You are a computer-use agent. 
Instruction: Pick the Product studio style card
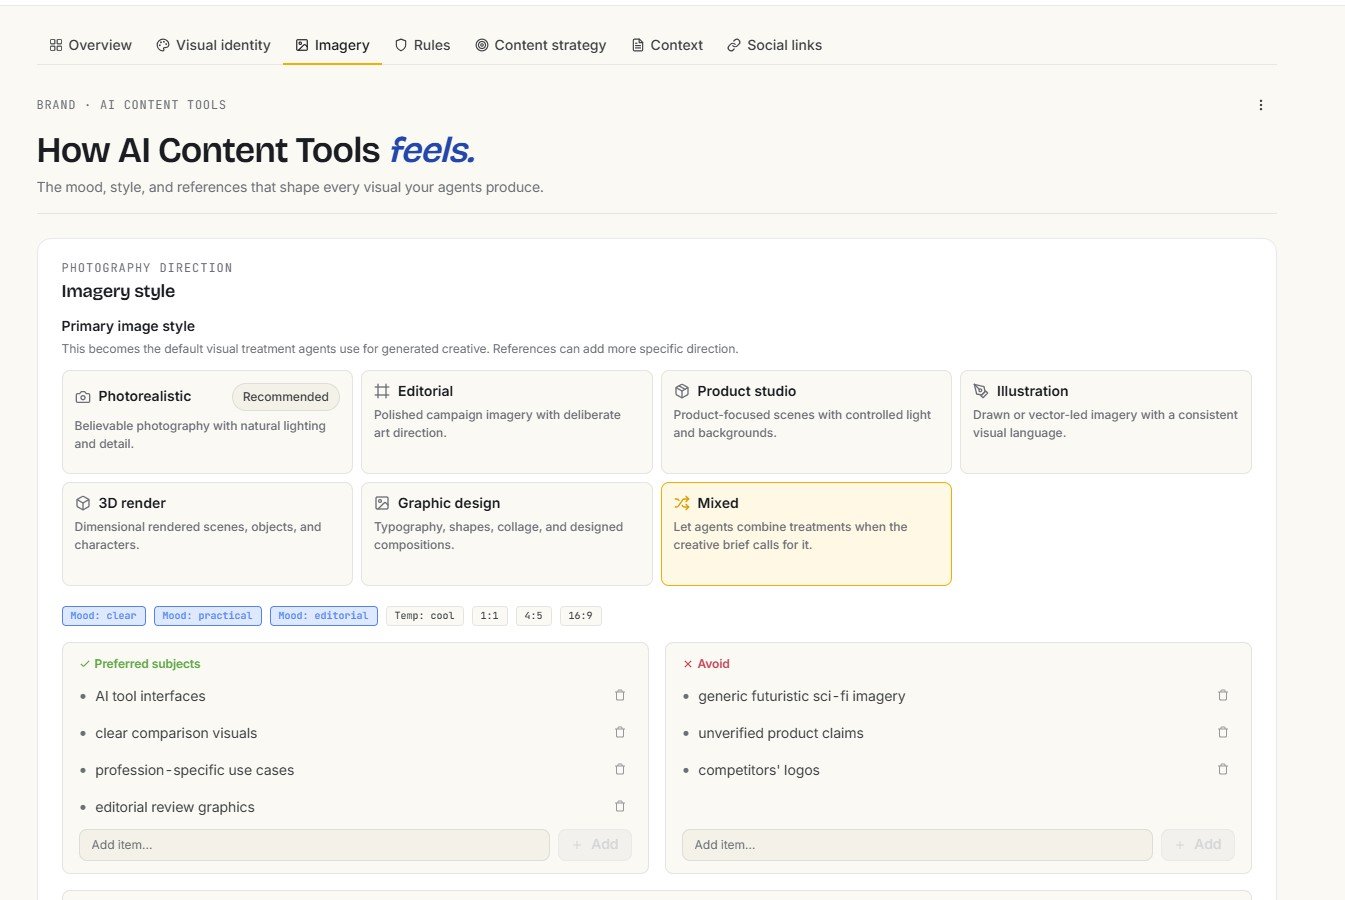pyautogui.click(x=806, y=422)
